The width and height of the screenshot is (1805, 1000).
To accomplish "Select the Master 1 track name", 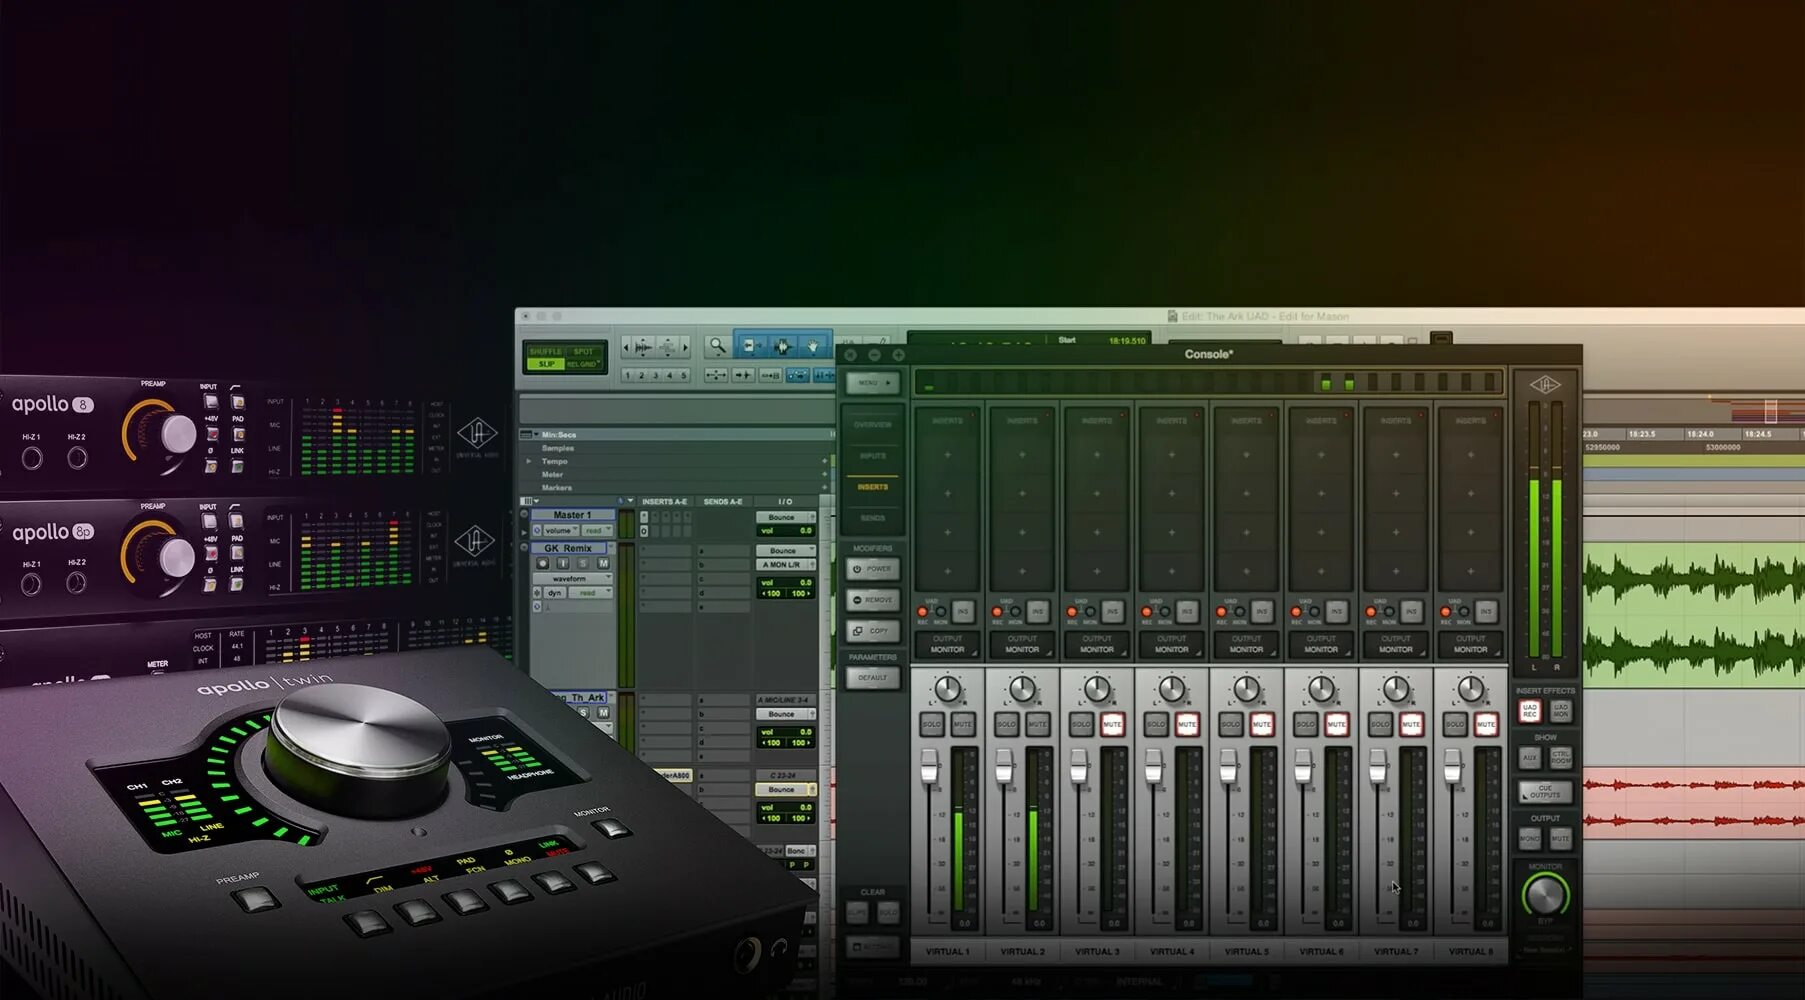I will (x=573, y=515).
